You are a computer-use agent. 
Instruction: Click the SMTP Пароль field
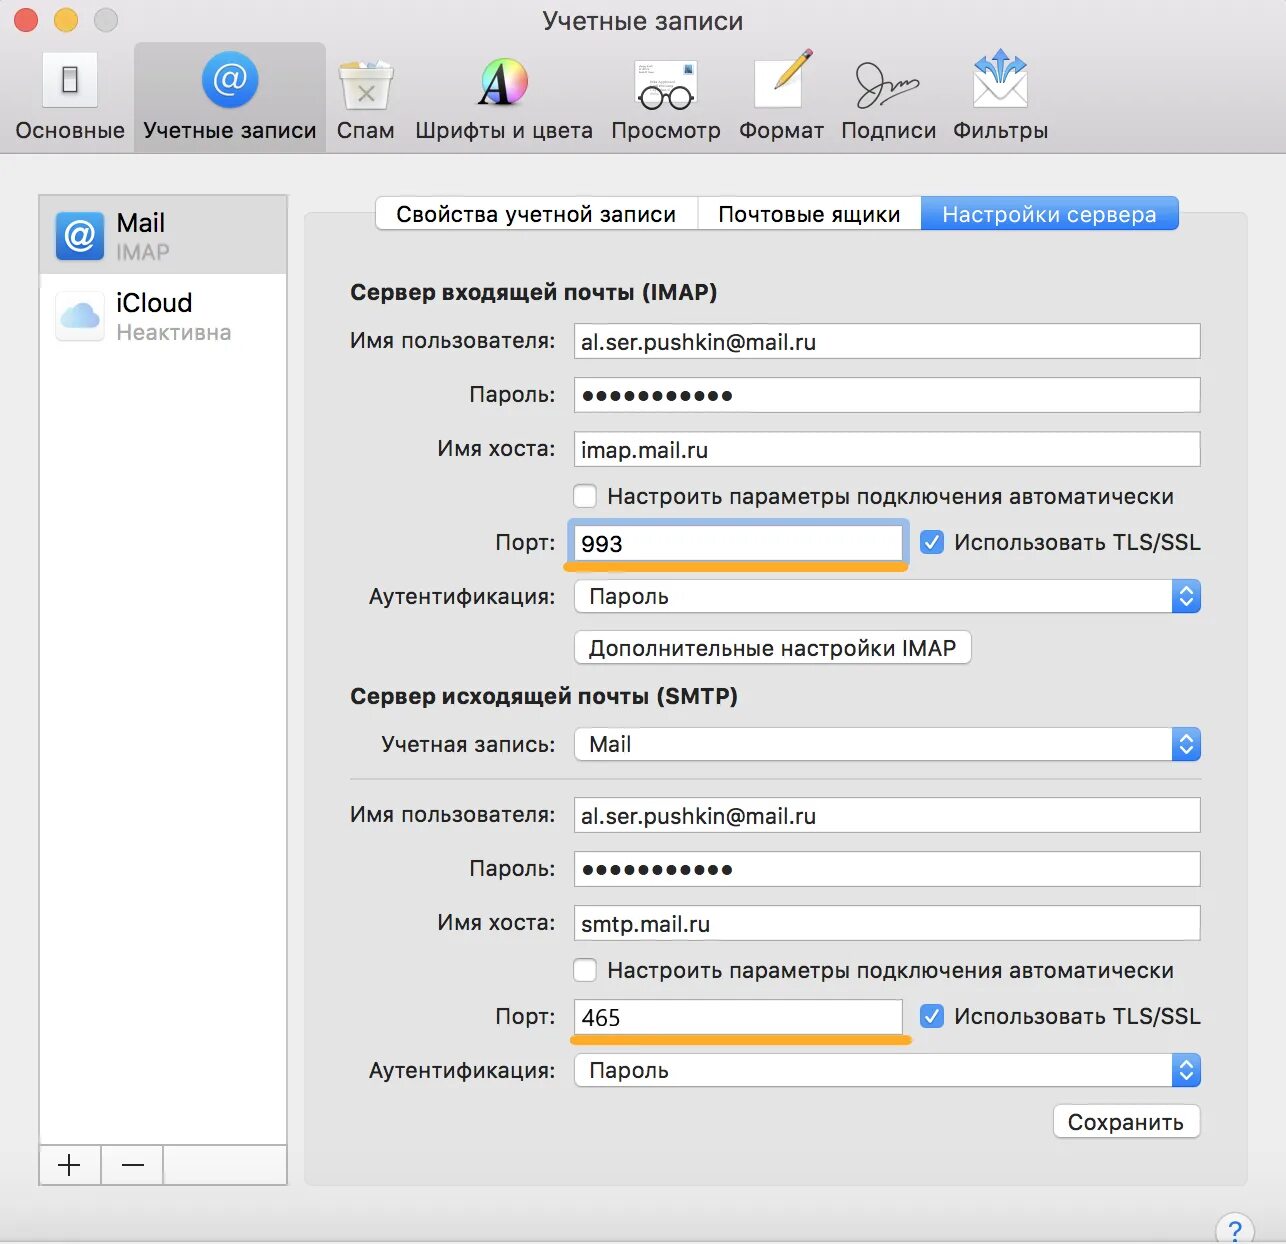pyautogui.click(x=887, y=869)
